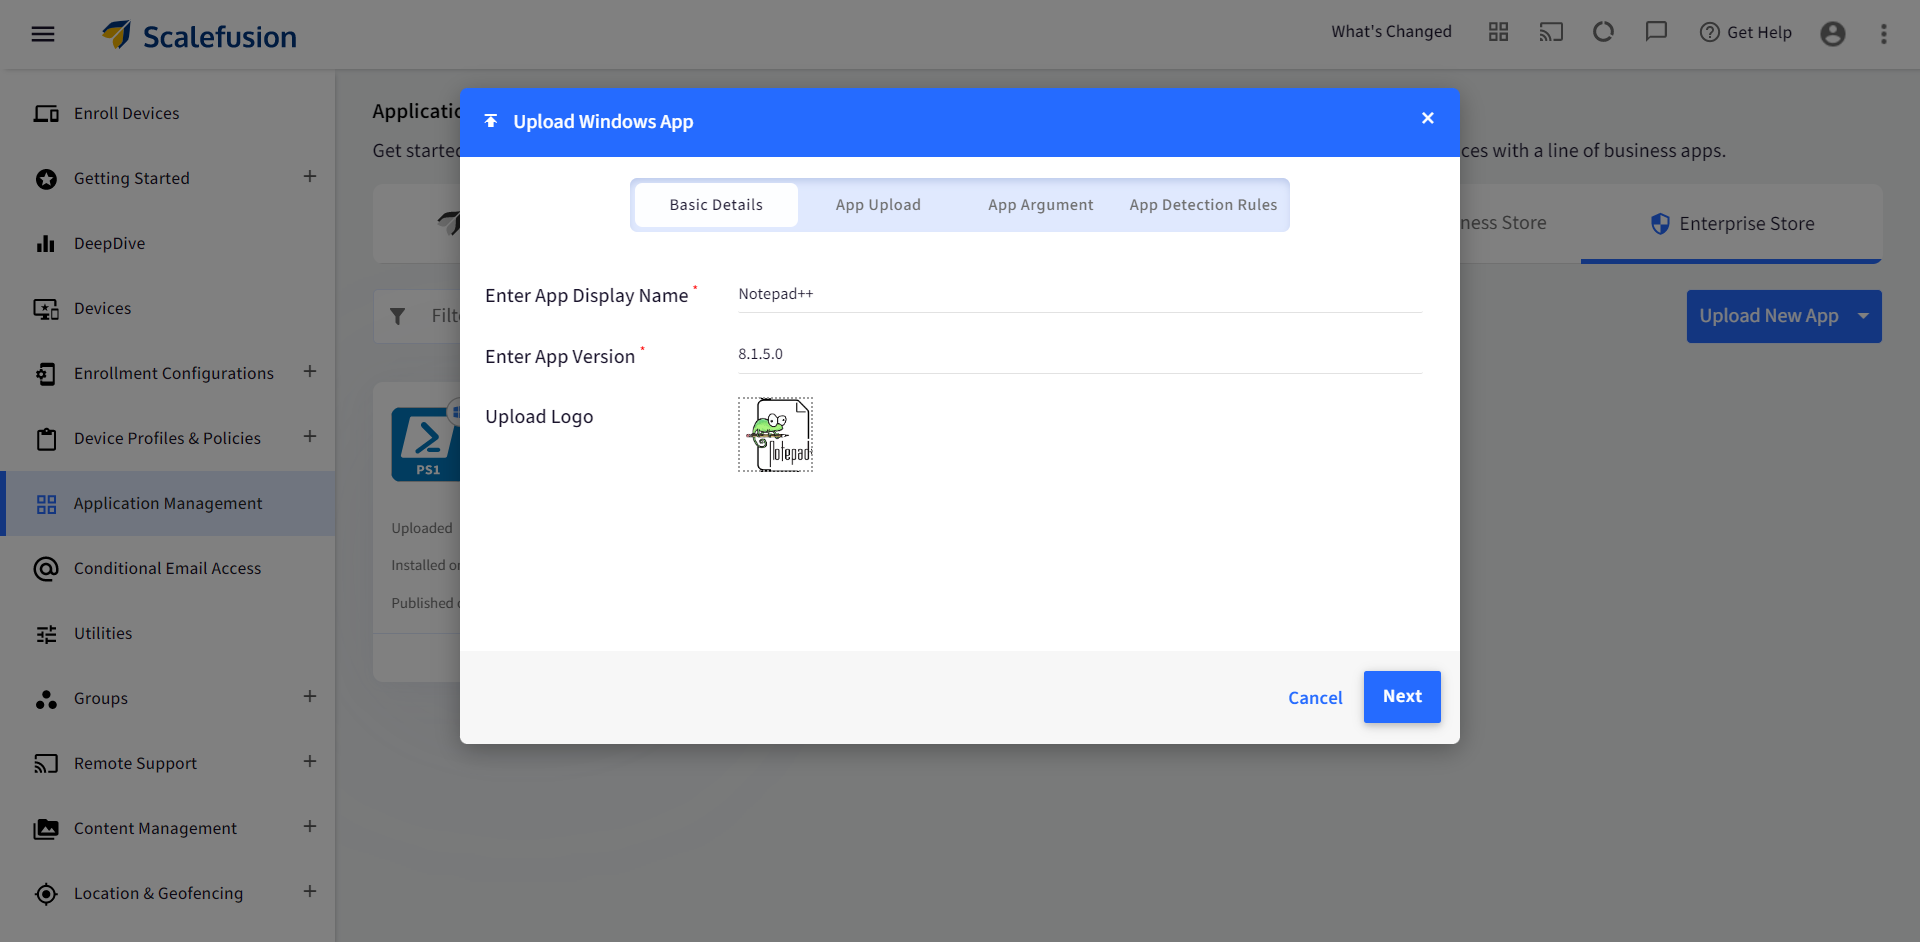1920x942 pixels.
Task: Select the Basic Details tab
Action: 716,205
